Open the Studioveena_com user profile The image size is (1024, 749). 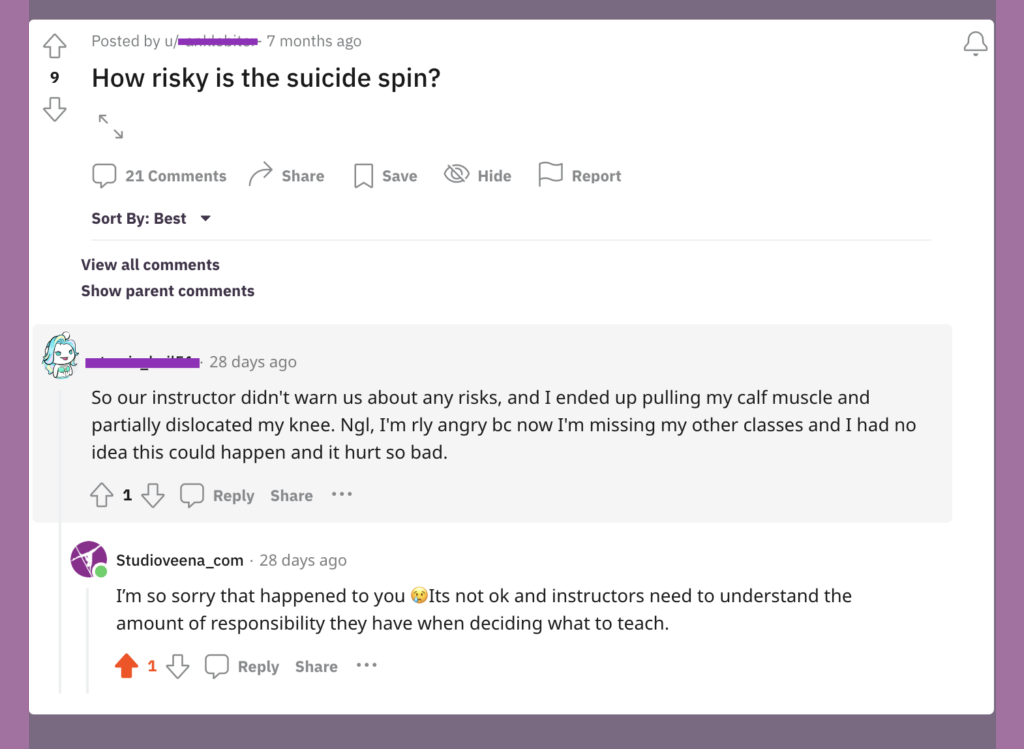coord(180,560)
